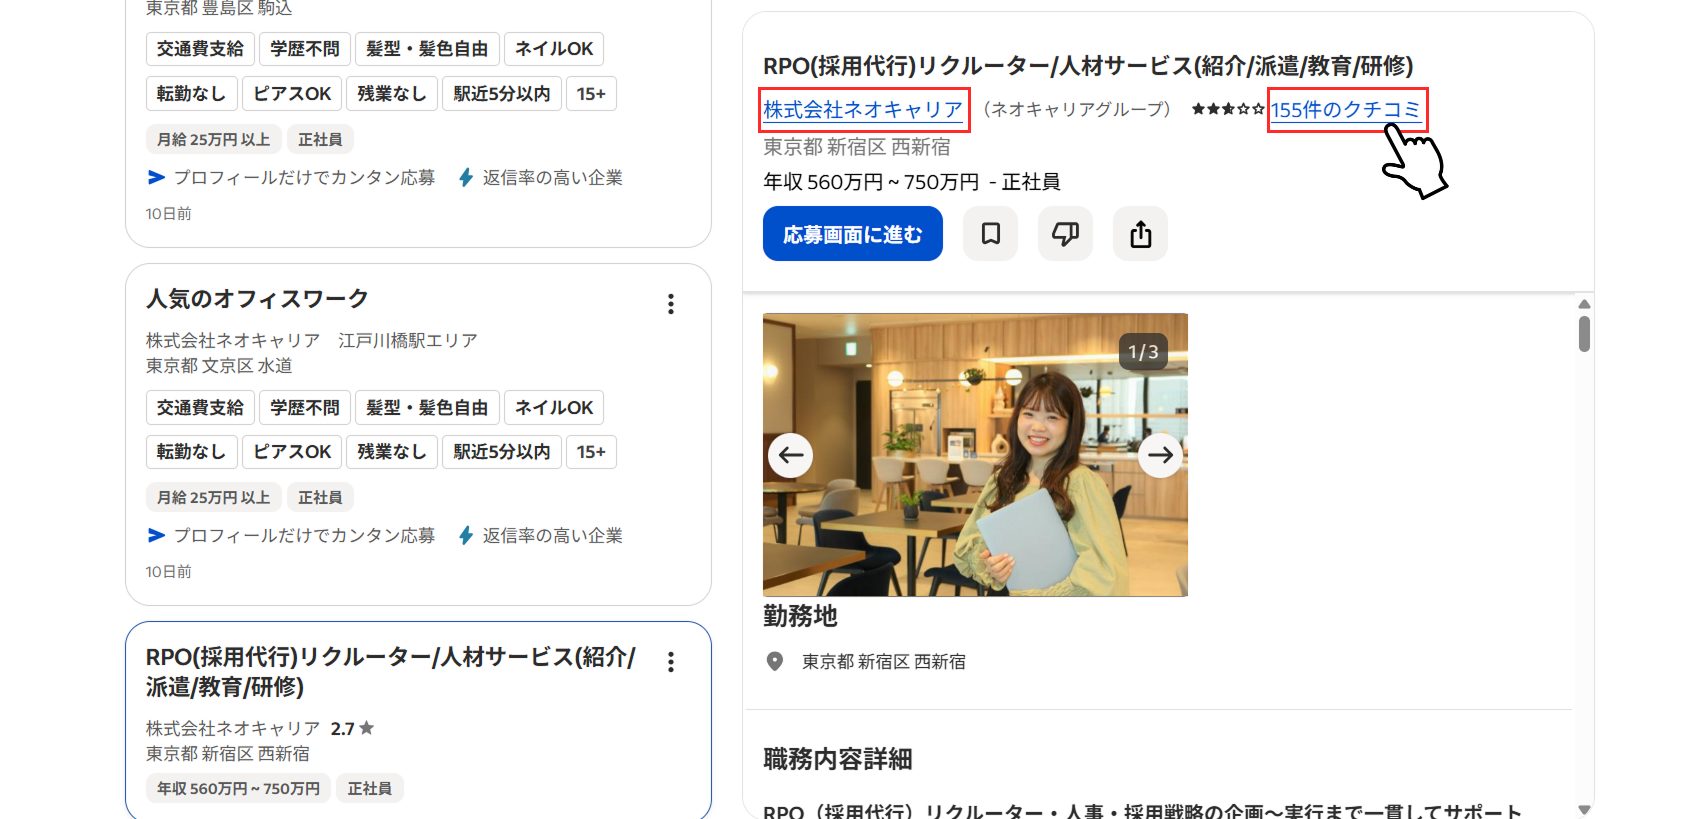The width and height of the screenshot is (1699, 819).
Task: Click 転勤なし tag in top card
Action: 192,93
